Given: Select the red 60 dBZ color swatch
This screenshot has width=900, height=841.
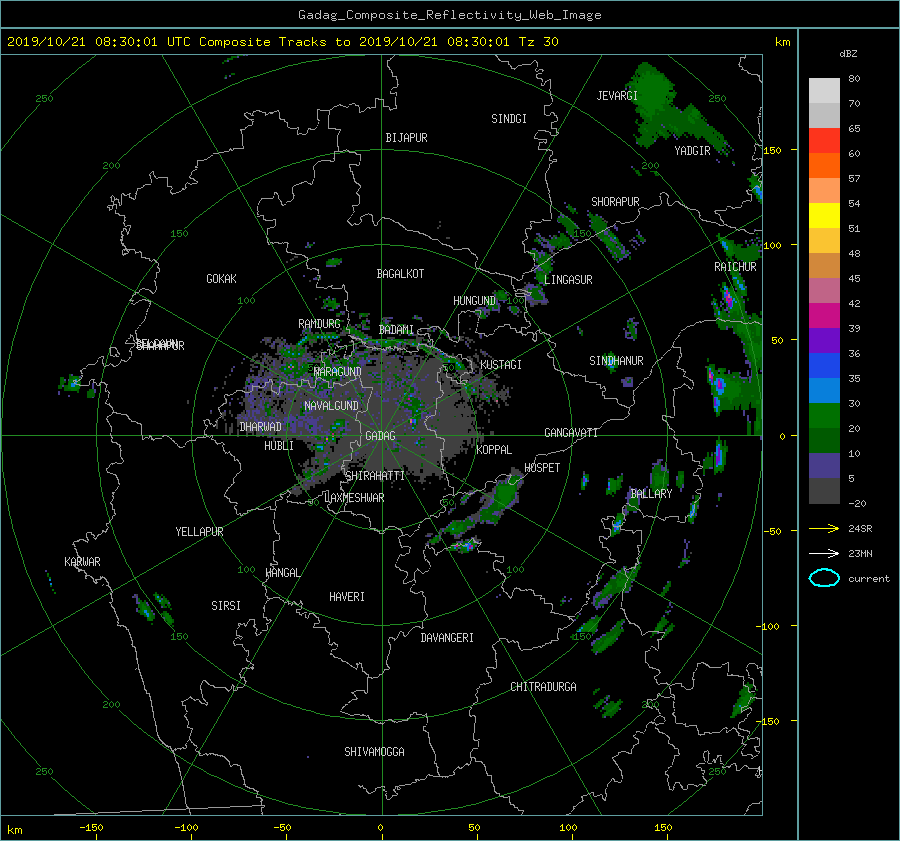Looking at the screenshot, I should [x=824, y=141].
